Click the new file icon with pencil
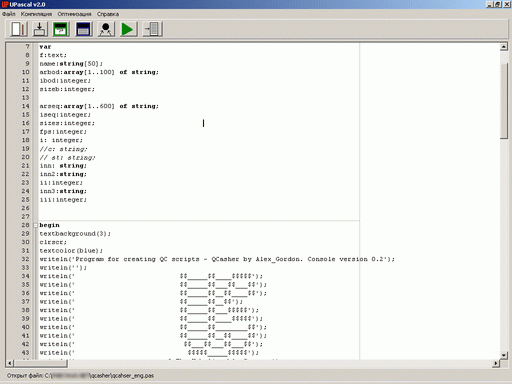This screenshot has width=512, height=384. pyautogui.click(x=18, y=29)
